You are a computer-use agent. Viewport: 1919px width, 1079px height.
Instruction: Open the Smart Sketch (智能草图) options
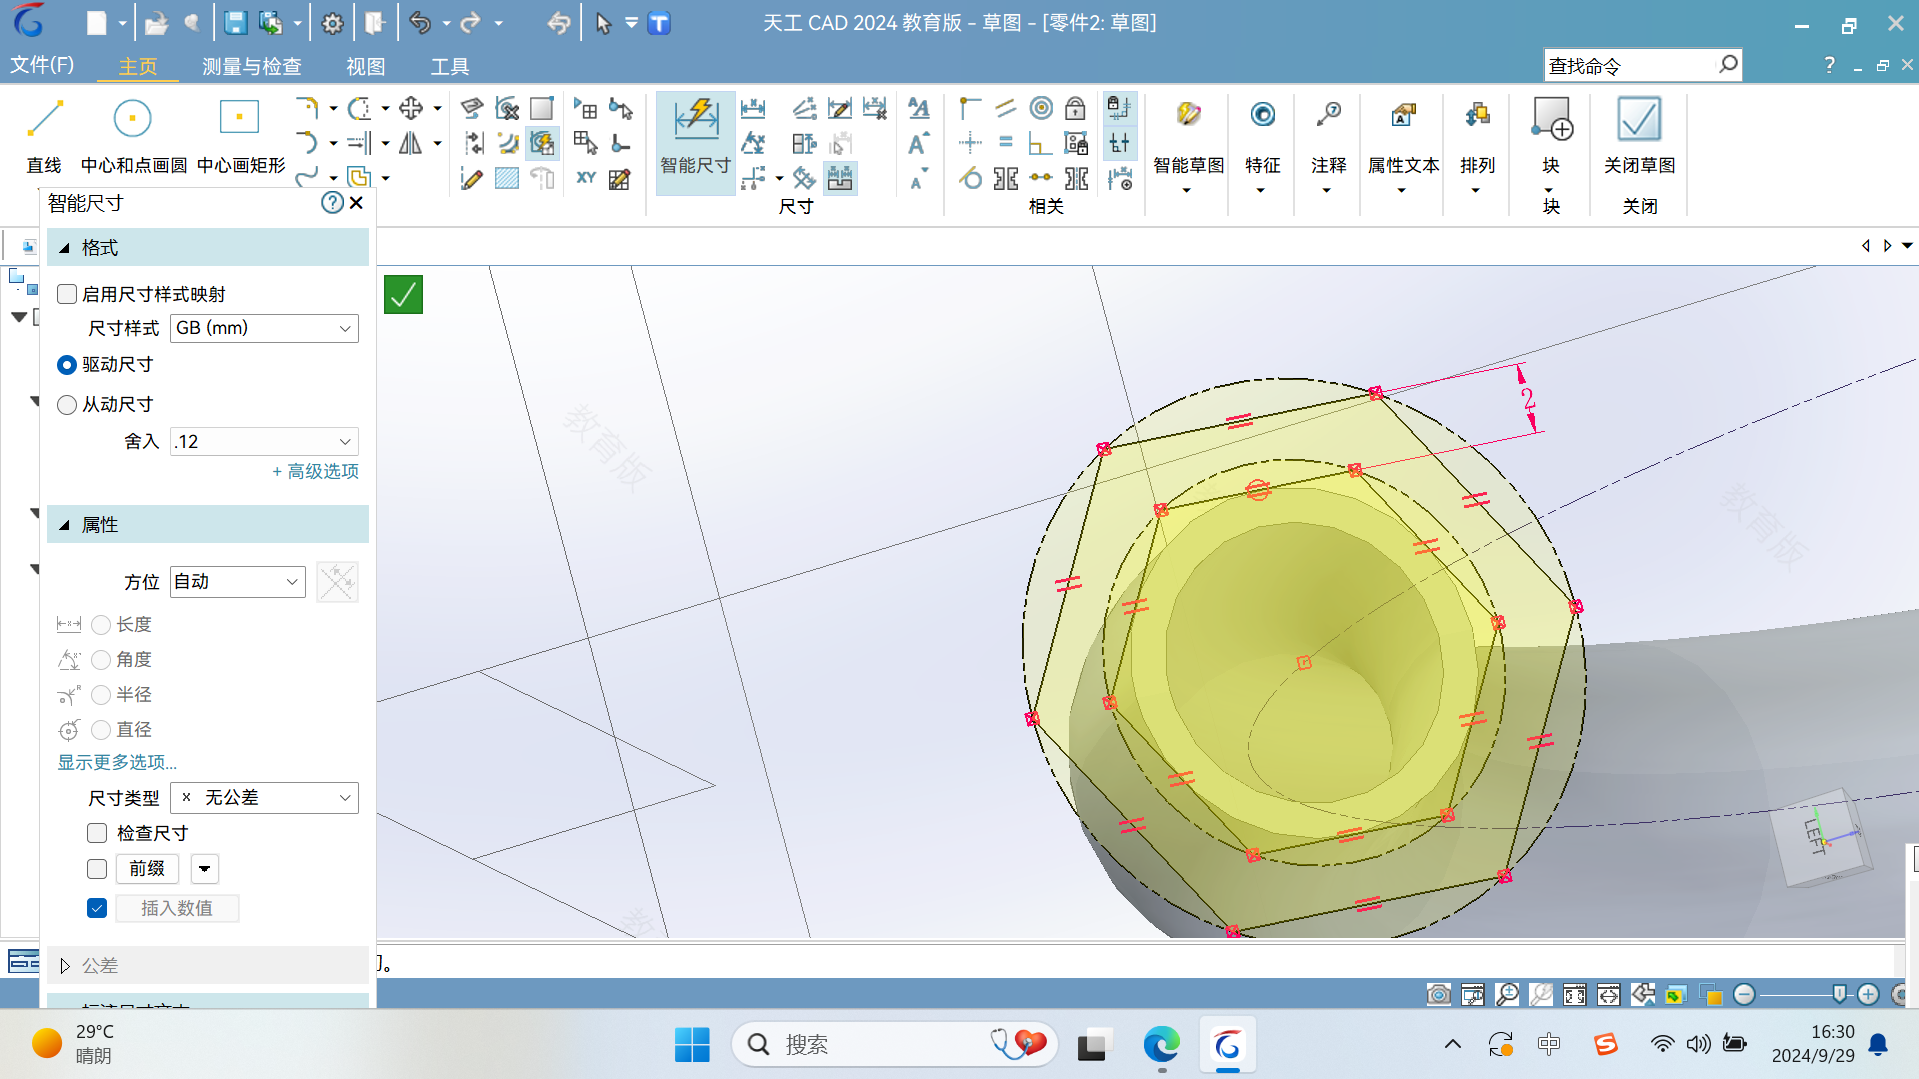pos(1188,137)
